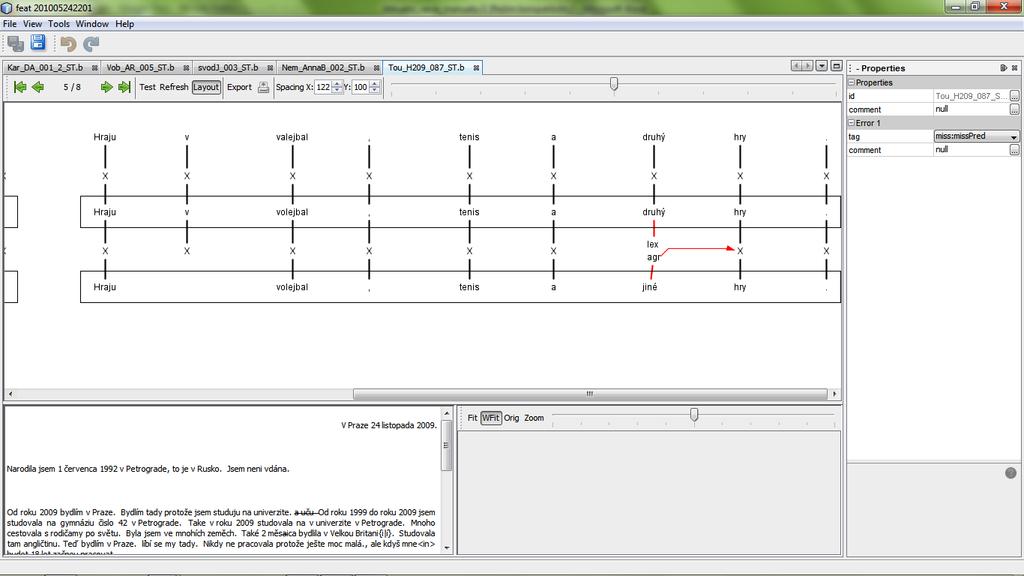
Task: Save with the floppy disk icon
Action: click(x=39, y=43)
